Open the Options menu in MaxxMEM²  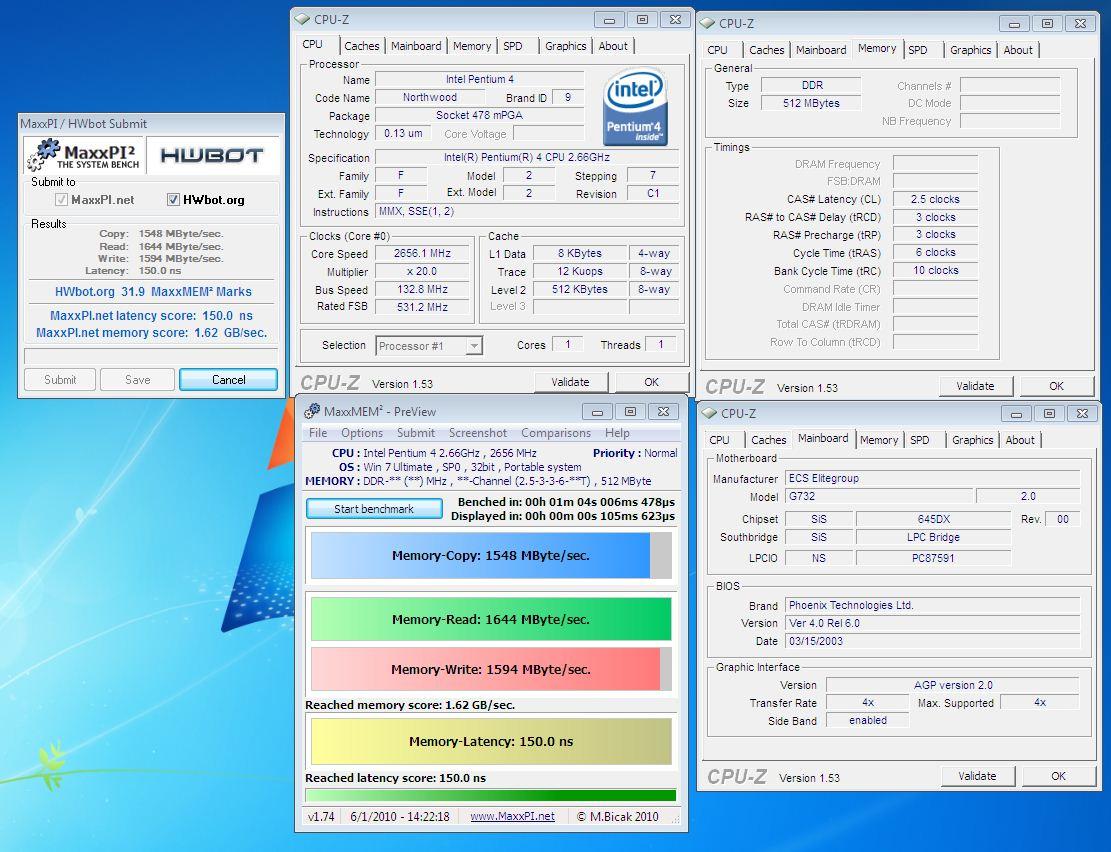point(361,433)
